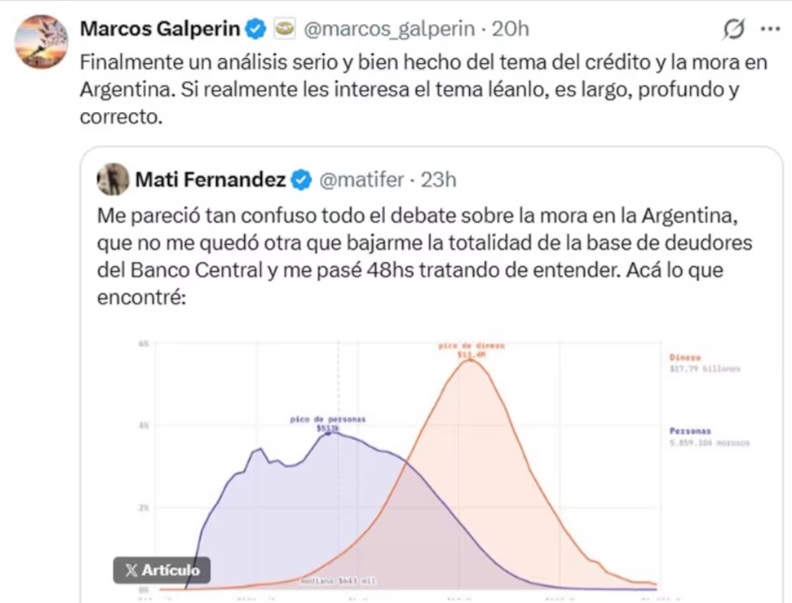
Task: Click Mati Fernandez's small profile avatar
Action: point(113,179)
